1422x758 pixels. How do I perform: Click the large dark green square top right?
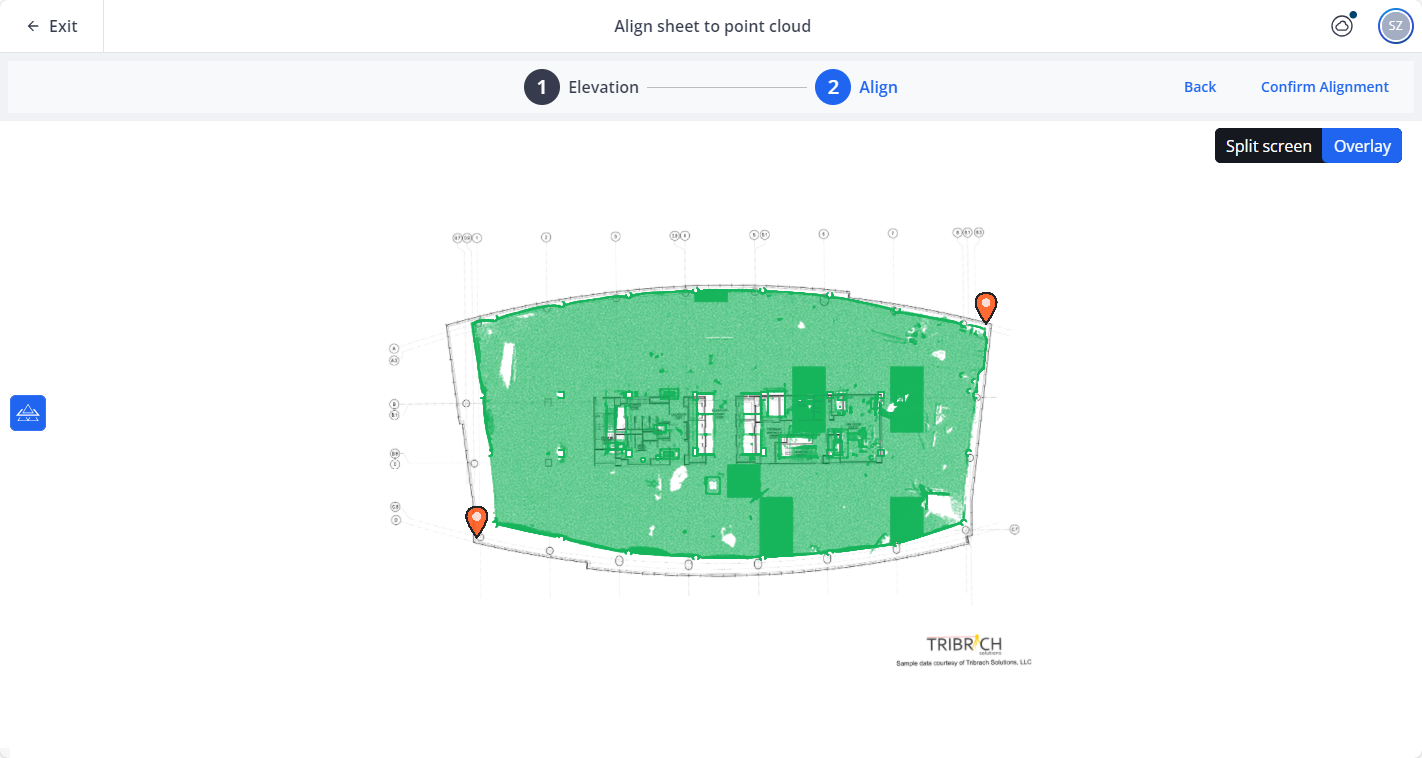(907, 398)
